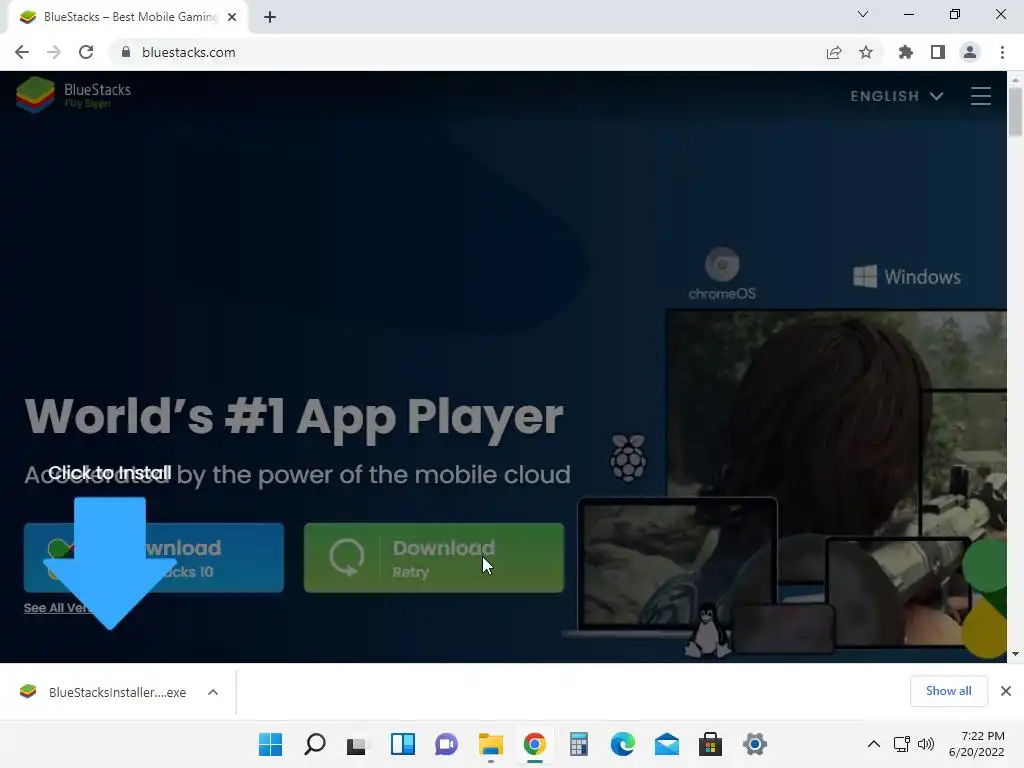Image resolution: width=1024 pixels, height=768 pixels.
Task: Open the Windows Start menu
Action: [x=270, y=744]
